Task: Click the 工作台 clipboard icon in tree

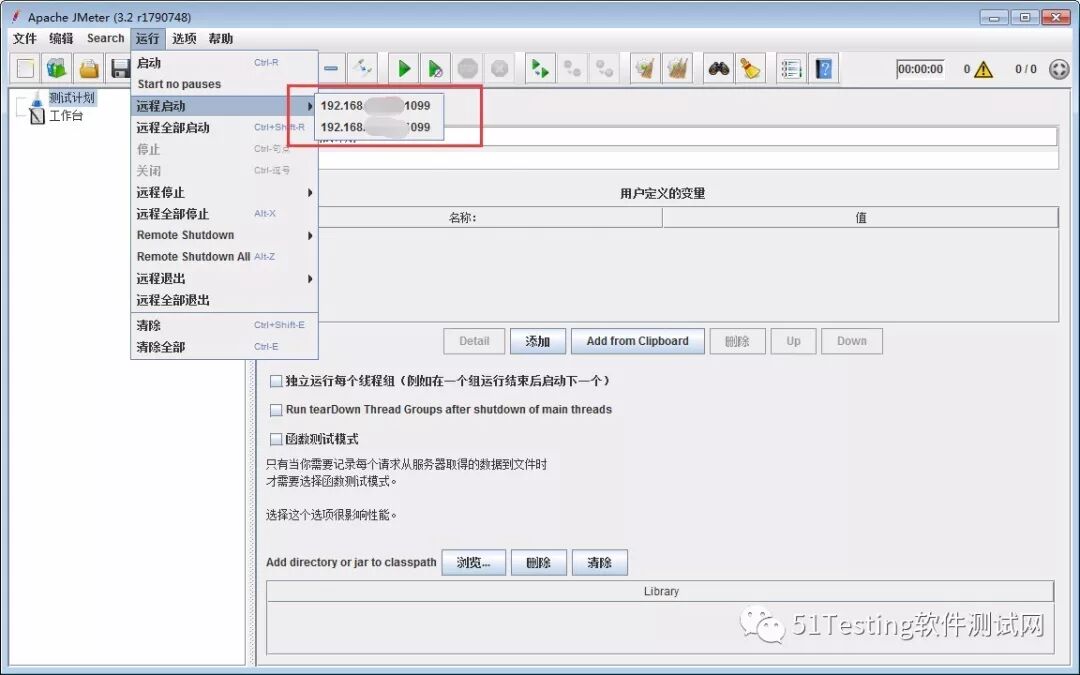Action: click(37, 116)
